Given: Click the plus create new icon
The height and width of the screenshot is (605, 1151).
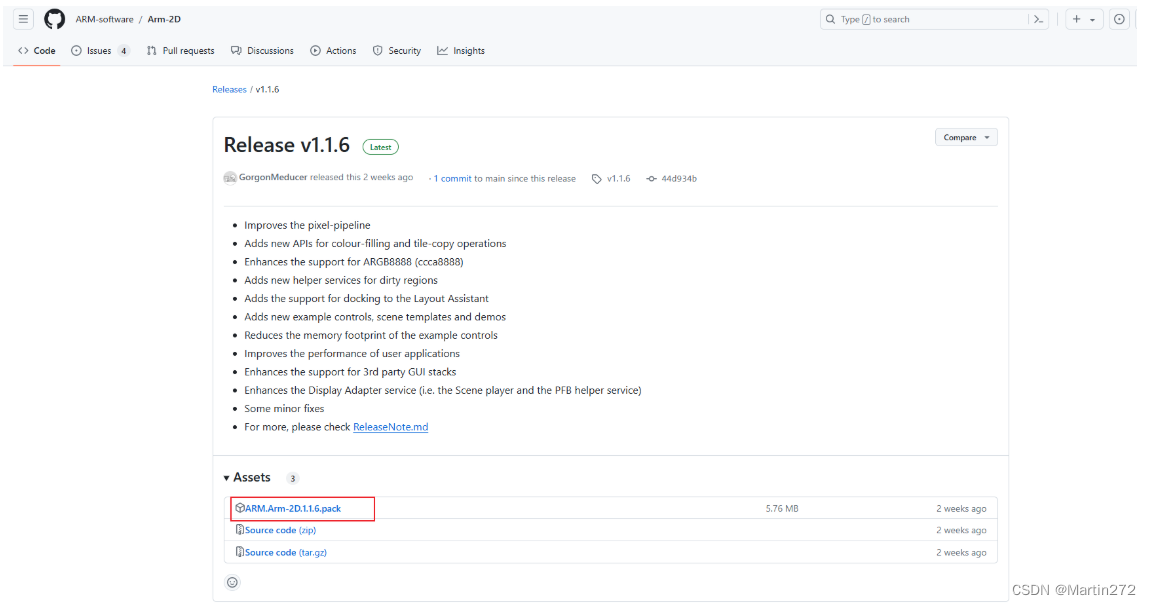Looking at the screenshot, I should pos(1077,19).
